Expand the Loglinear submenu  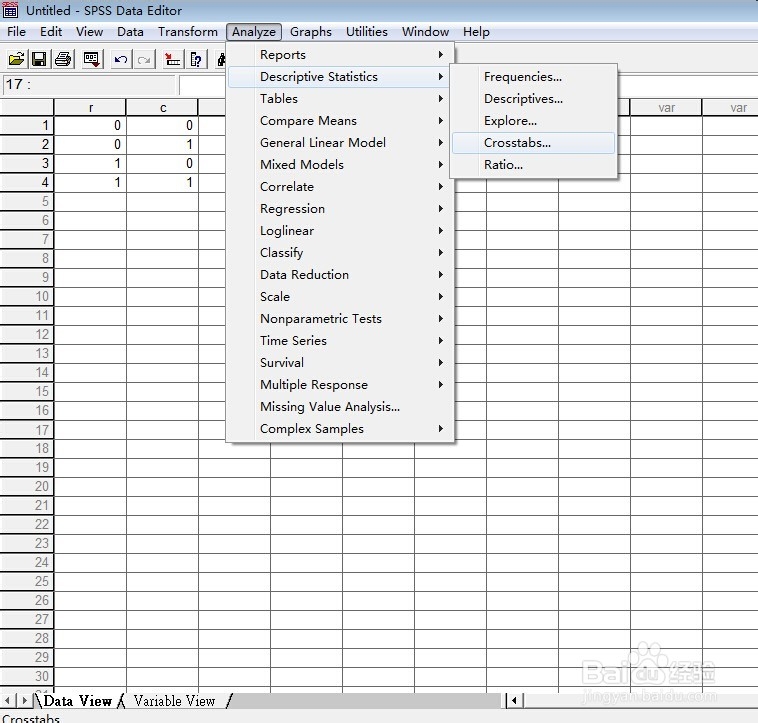click(340, 231)
